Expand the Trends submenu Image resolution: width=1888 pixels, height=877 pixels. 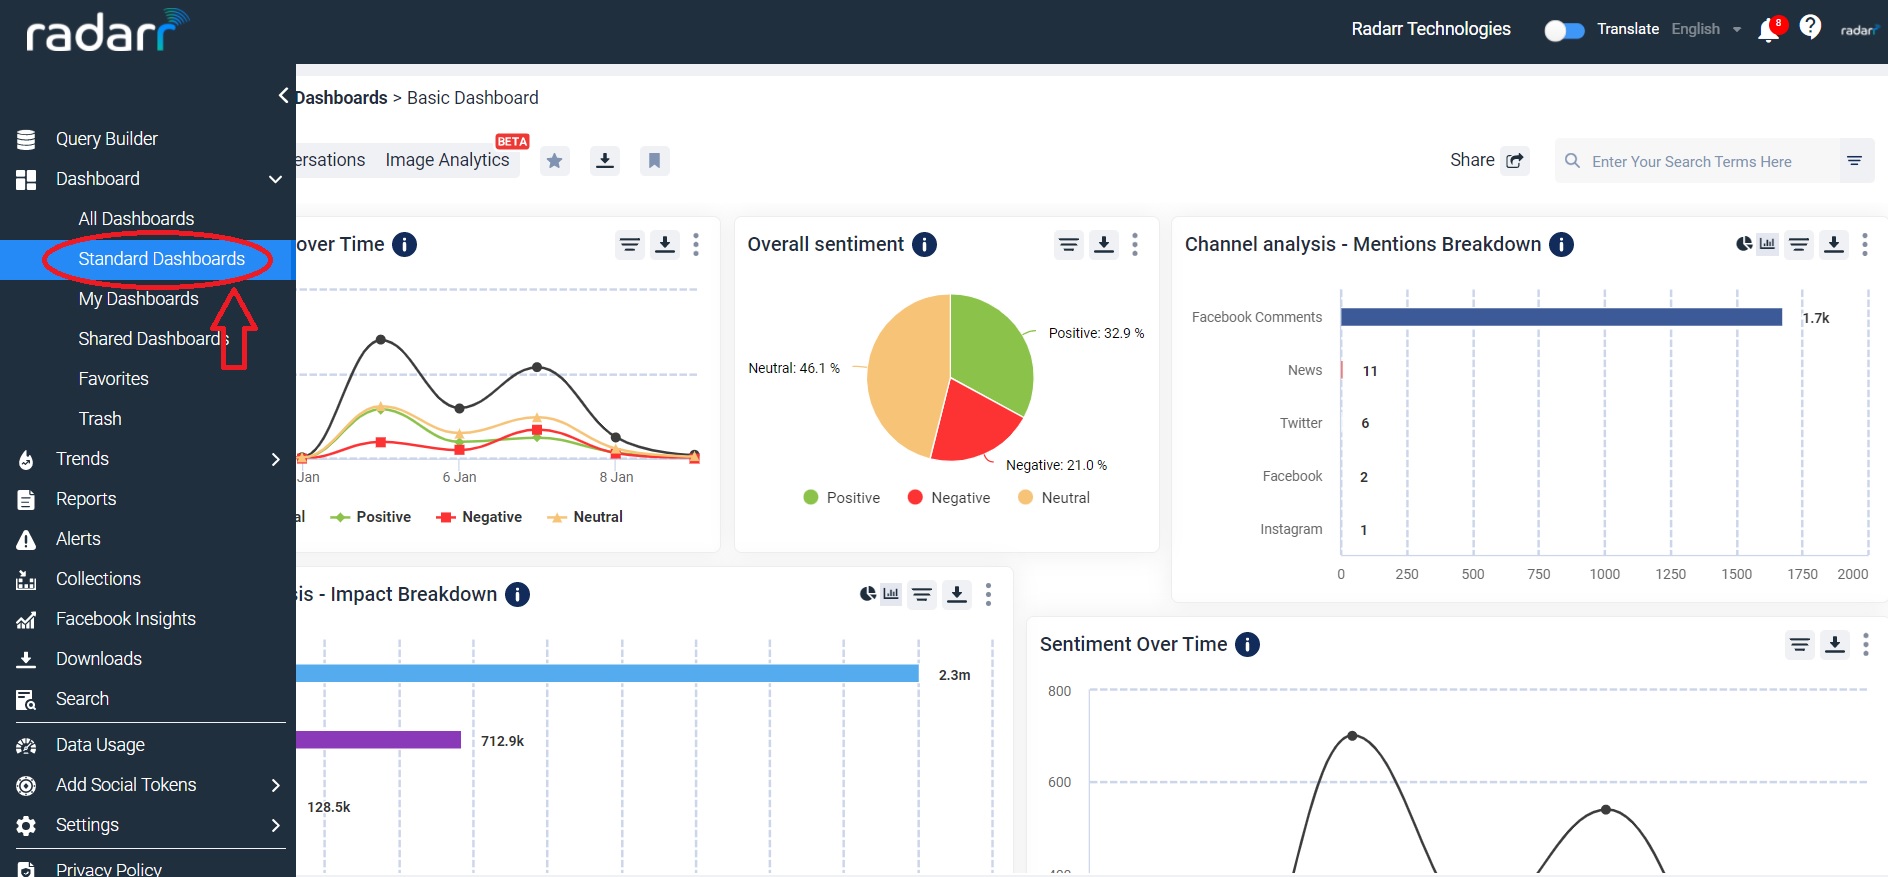pos(276,459)
